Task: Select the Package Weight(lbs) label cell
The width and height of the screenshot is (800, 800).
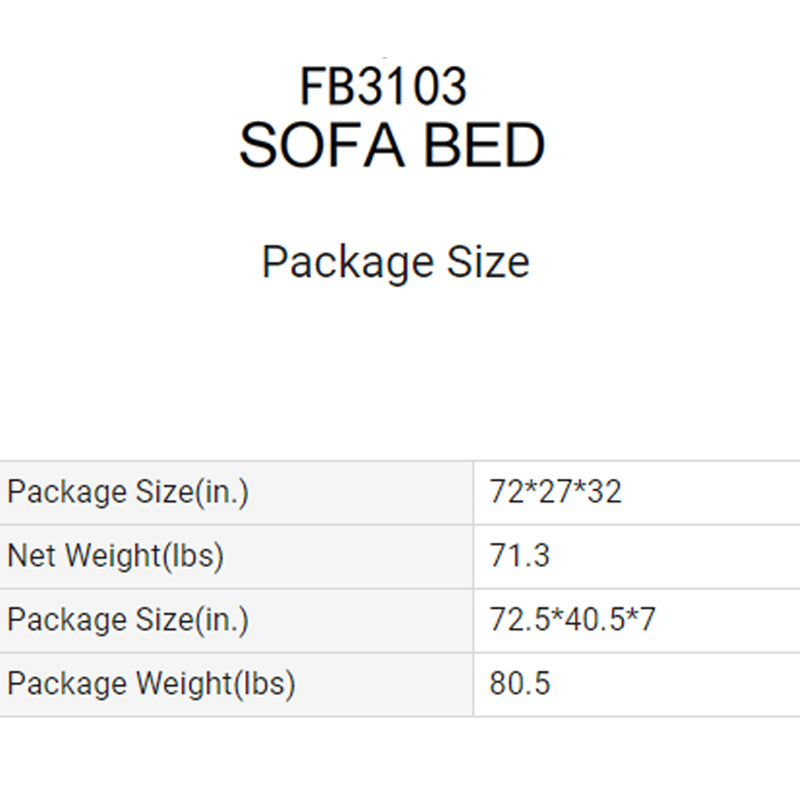Action: pyautogui.click(x=236, y=684)
